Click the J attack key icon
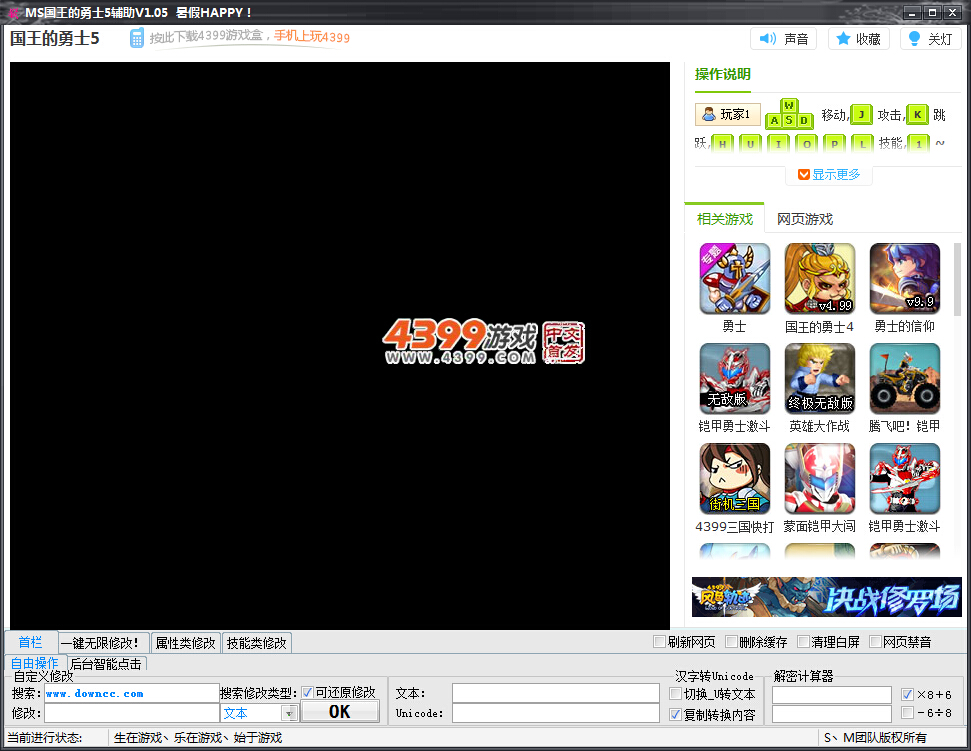971x751 pixels. coord(861,114)
